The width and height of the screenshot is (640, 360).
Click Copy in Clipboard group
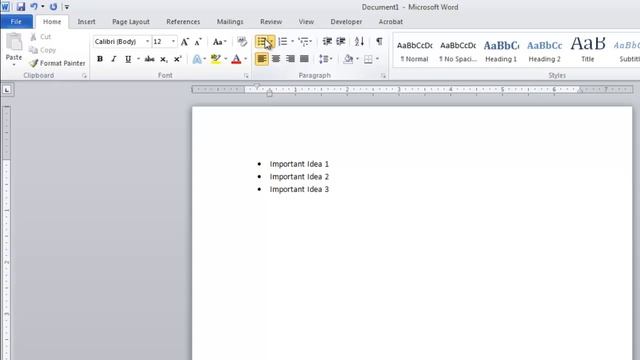click(x=42, y=50)
